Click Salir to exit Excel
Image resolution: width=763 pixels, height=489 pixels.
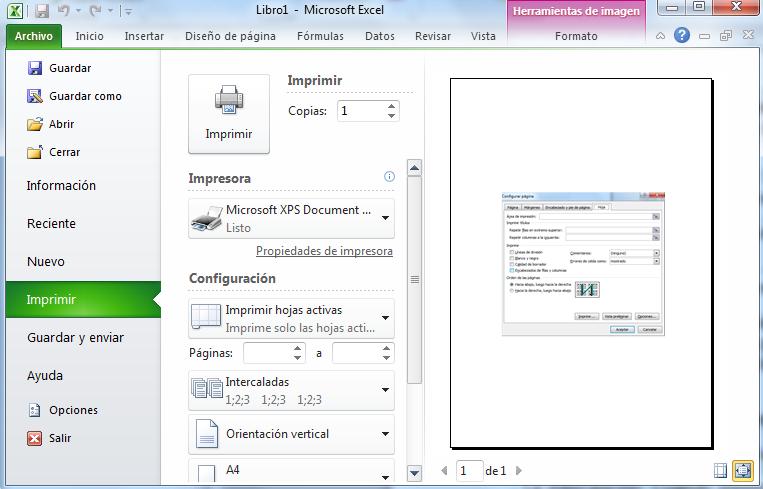tap(49, 438)
